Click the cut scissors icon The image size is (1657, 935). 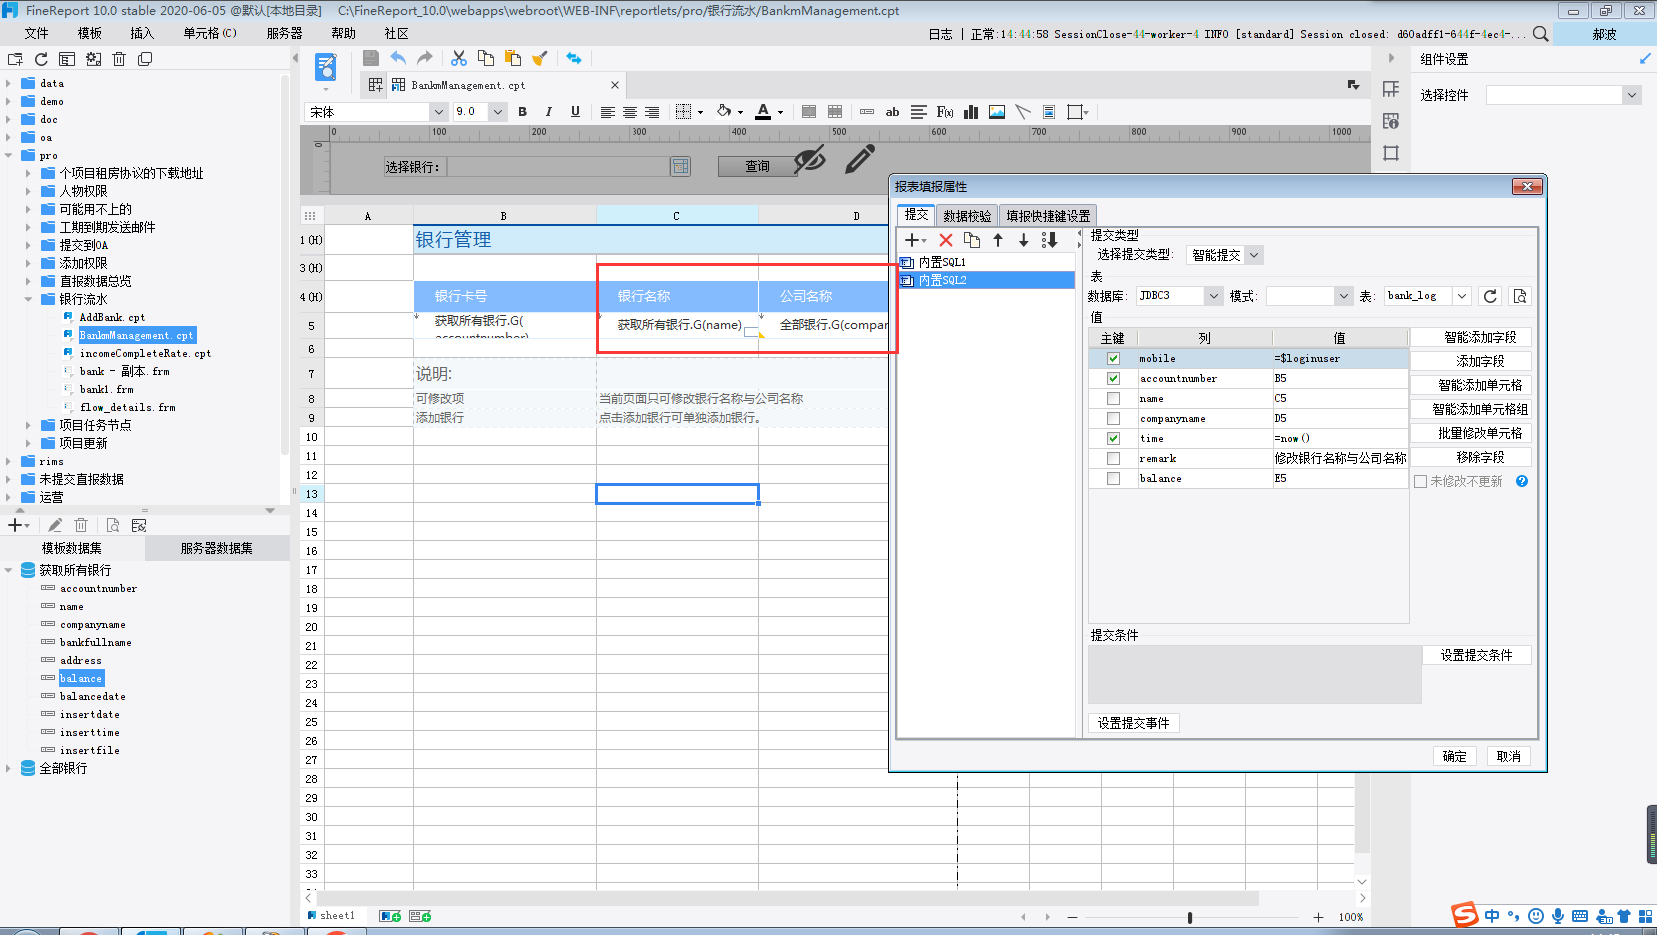click(459, 58)
